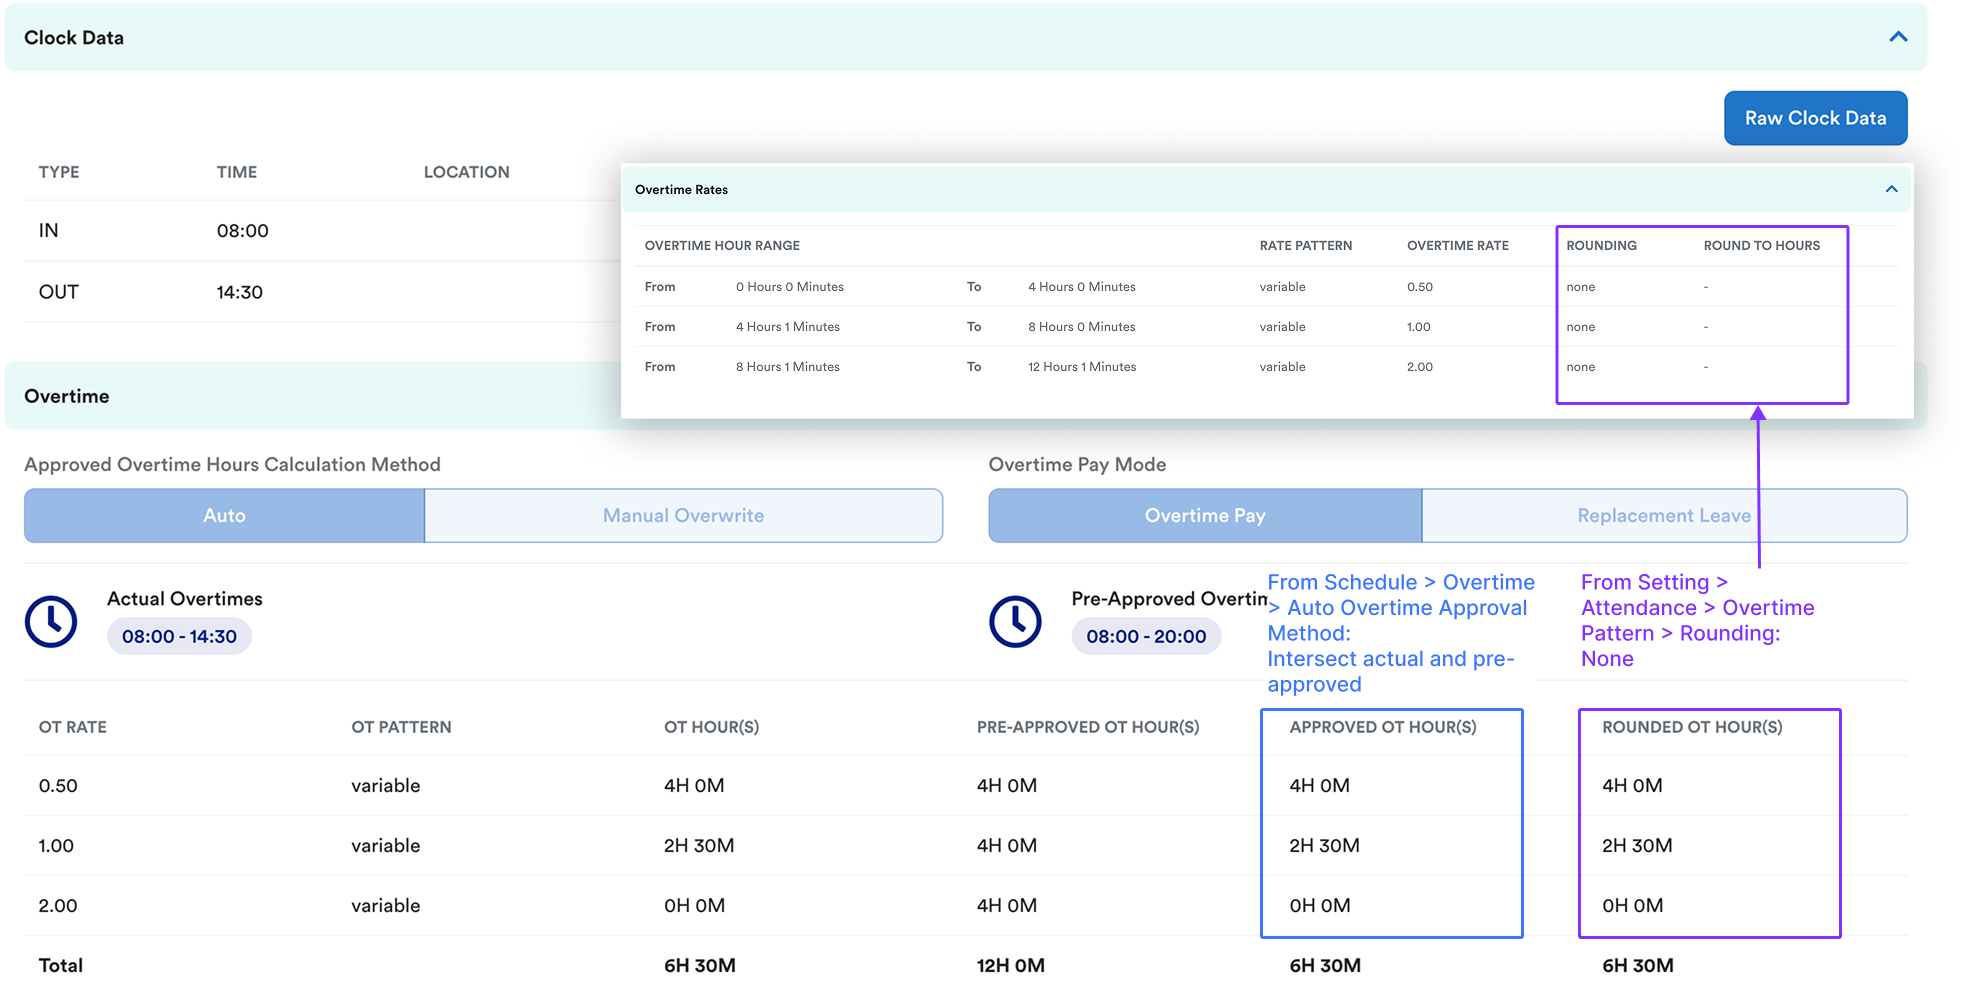Switch to Replacement Leave mode

[x=1664, y=515]
